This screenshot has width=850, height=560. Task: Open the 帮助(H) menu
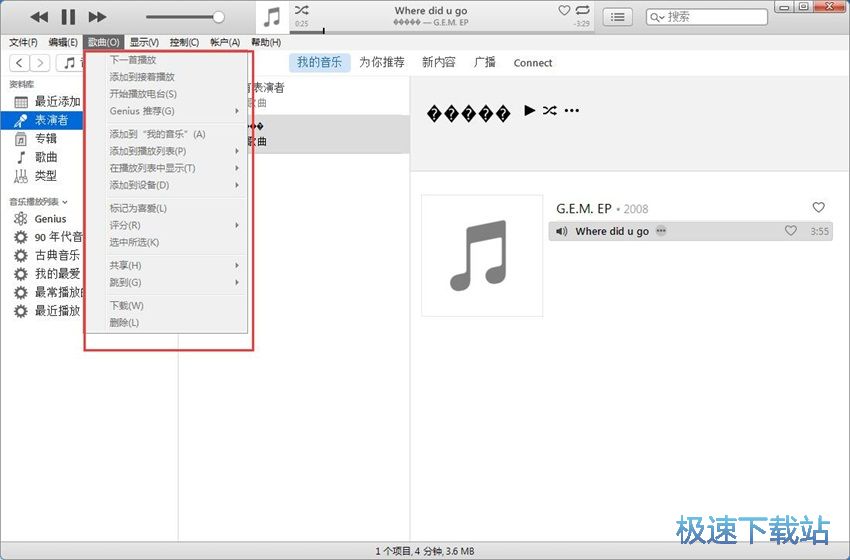point(266,42)
